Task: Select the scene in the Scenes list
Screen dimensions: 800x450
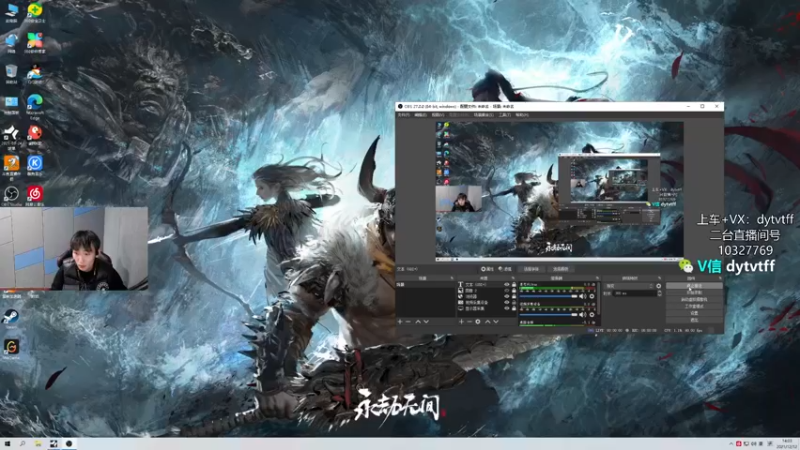Action: click(425, 285)
